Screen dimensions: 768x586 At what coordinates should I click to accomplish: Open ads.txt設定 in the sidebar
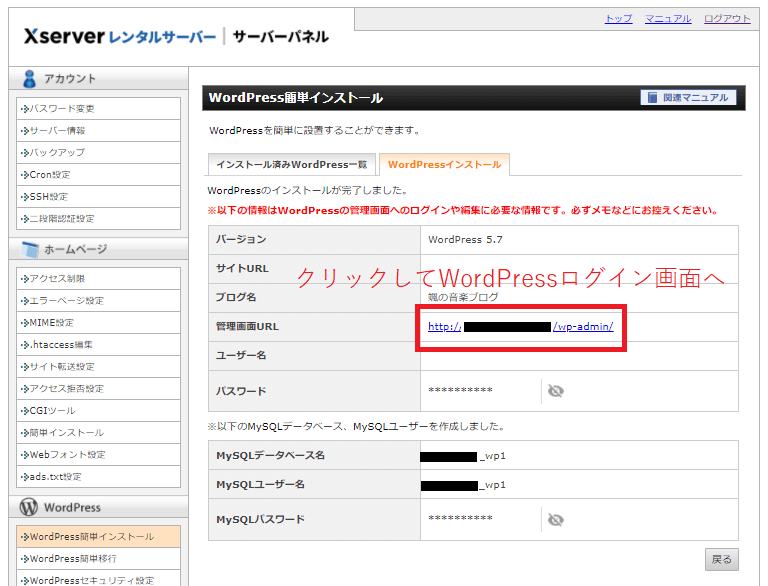[x=98, y=477]
